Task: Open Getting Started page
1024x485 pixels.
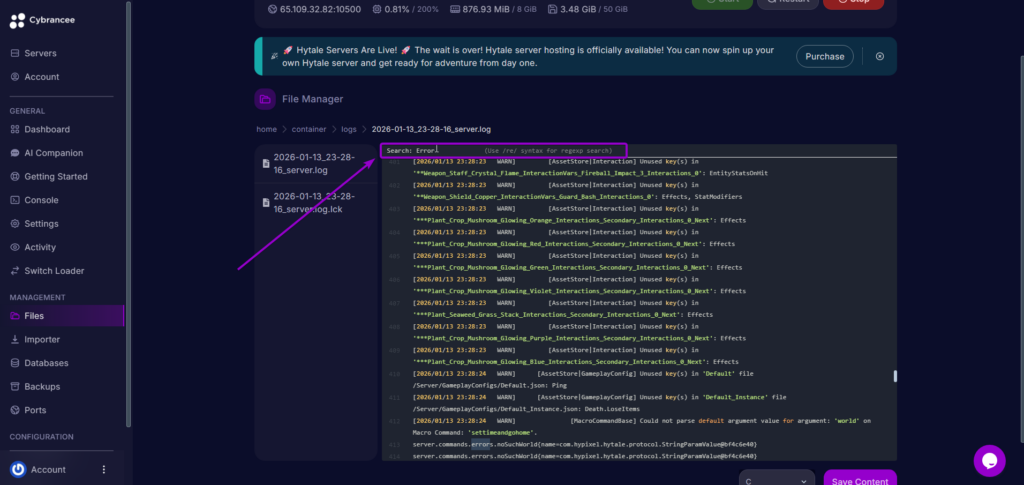Action: [x=56, y=176]
